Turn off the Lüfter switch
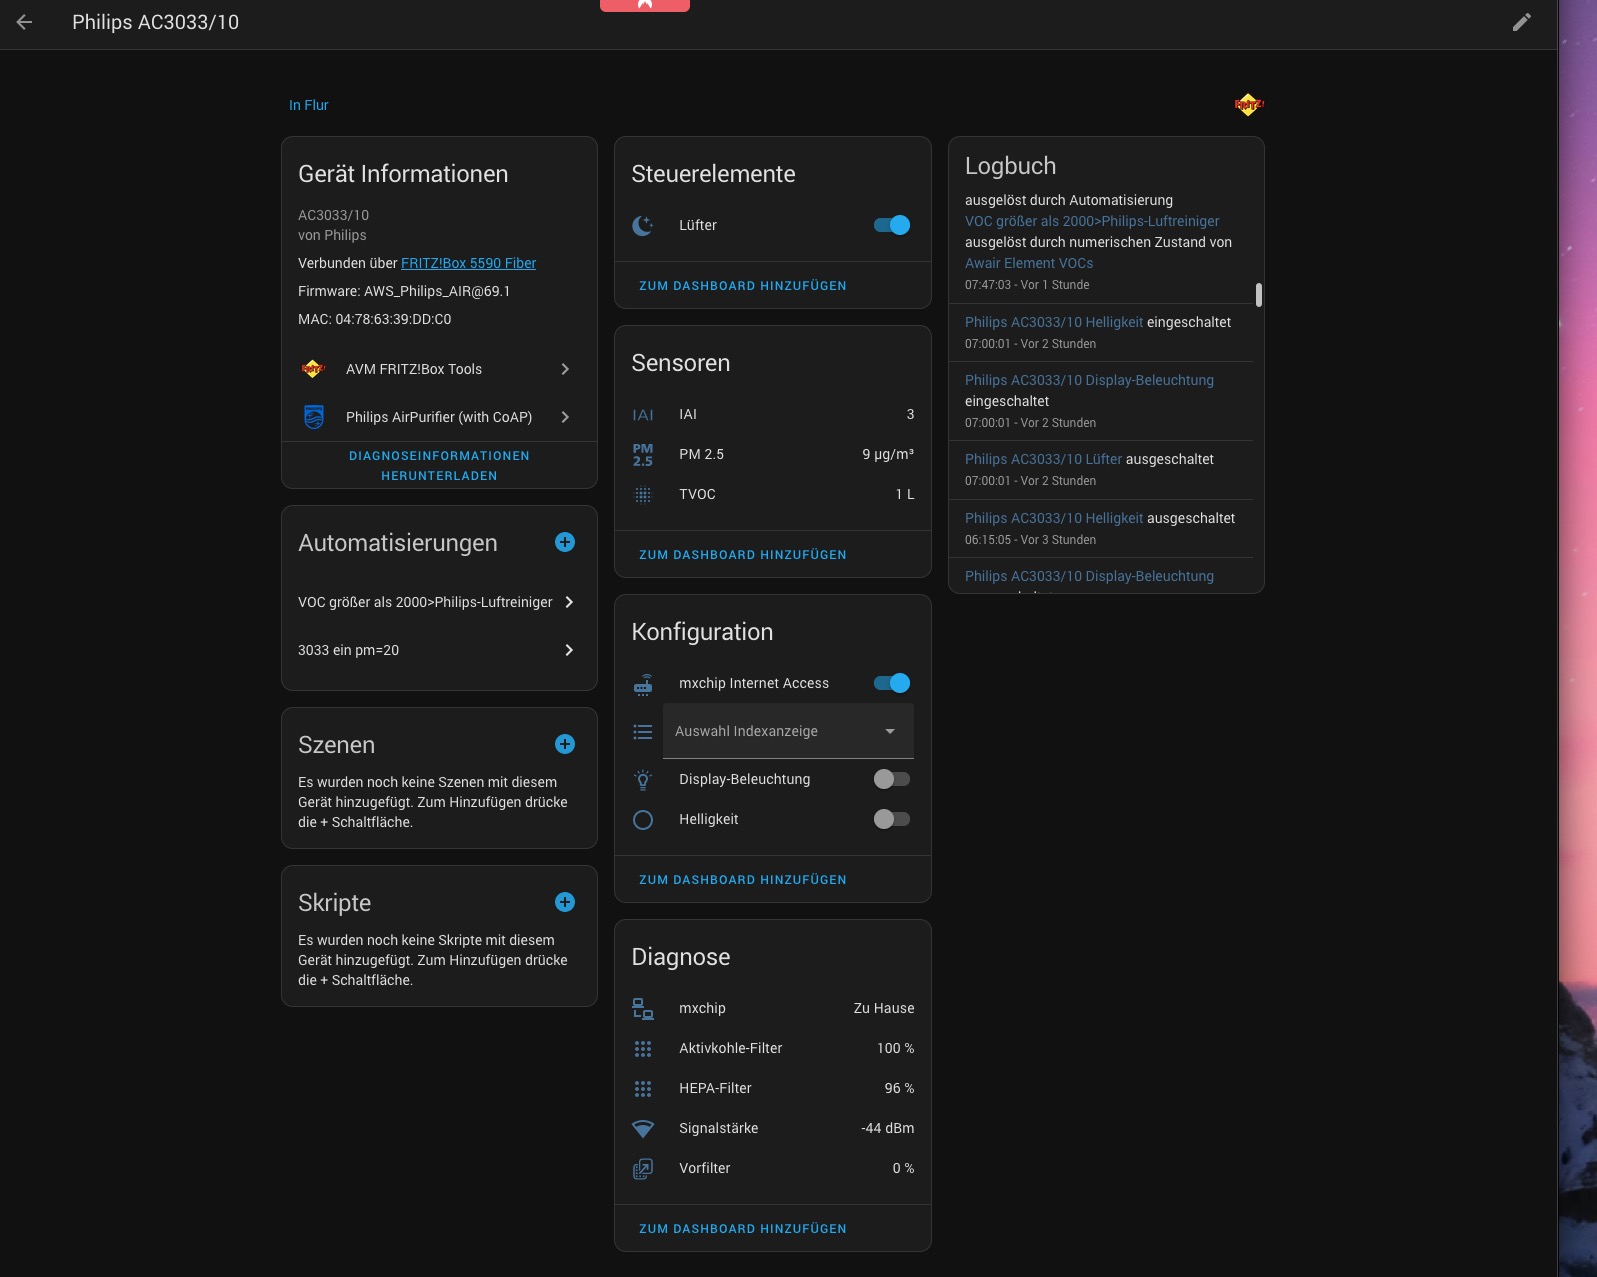The height and width of the screenshot is (1277, 1597). click(891, 225)
